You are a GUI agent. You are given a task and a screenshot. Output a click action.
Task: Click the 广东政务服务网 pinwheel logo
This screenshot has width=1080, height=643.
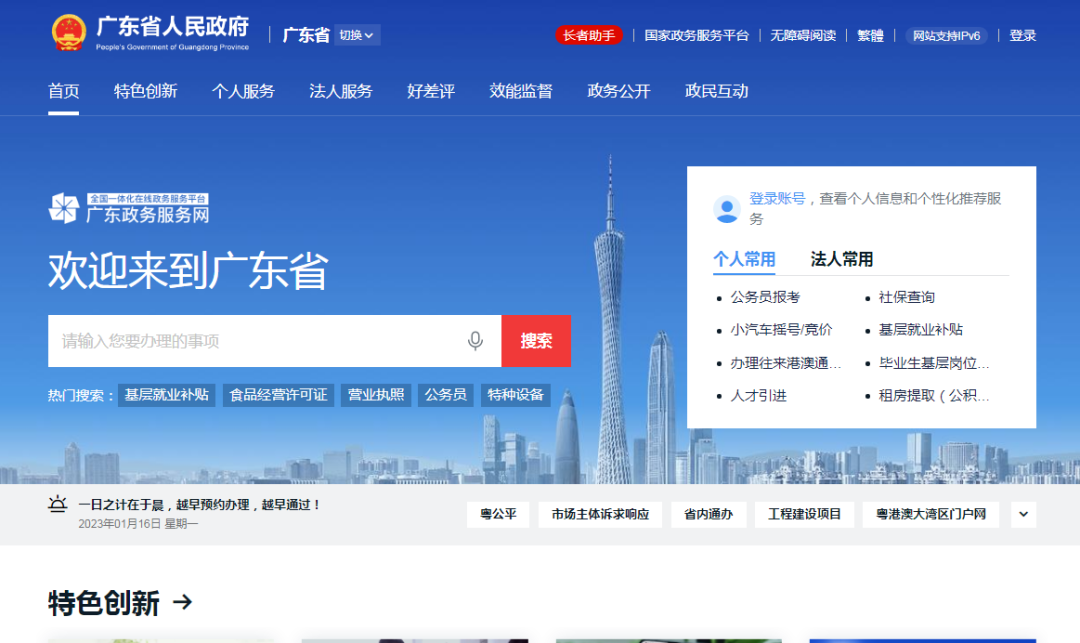click(64, 208)
